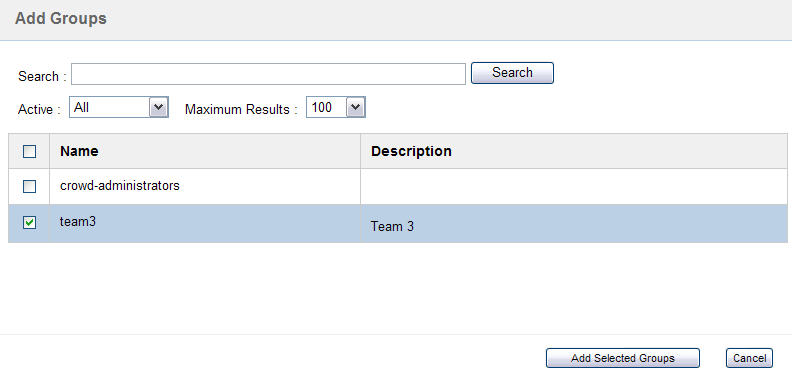Click the Add Groups dialog title
Image resolution: width=792 pixels, height=377 pixels.
point(61,19)
